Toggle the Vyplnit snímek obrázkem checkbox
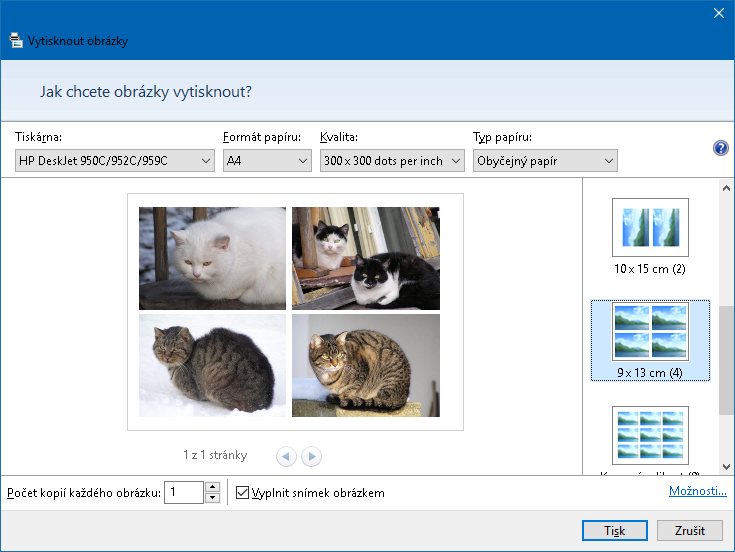Viewport: 735px width, 552px height. [242, 492]
